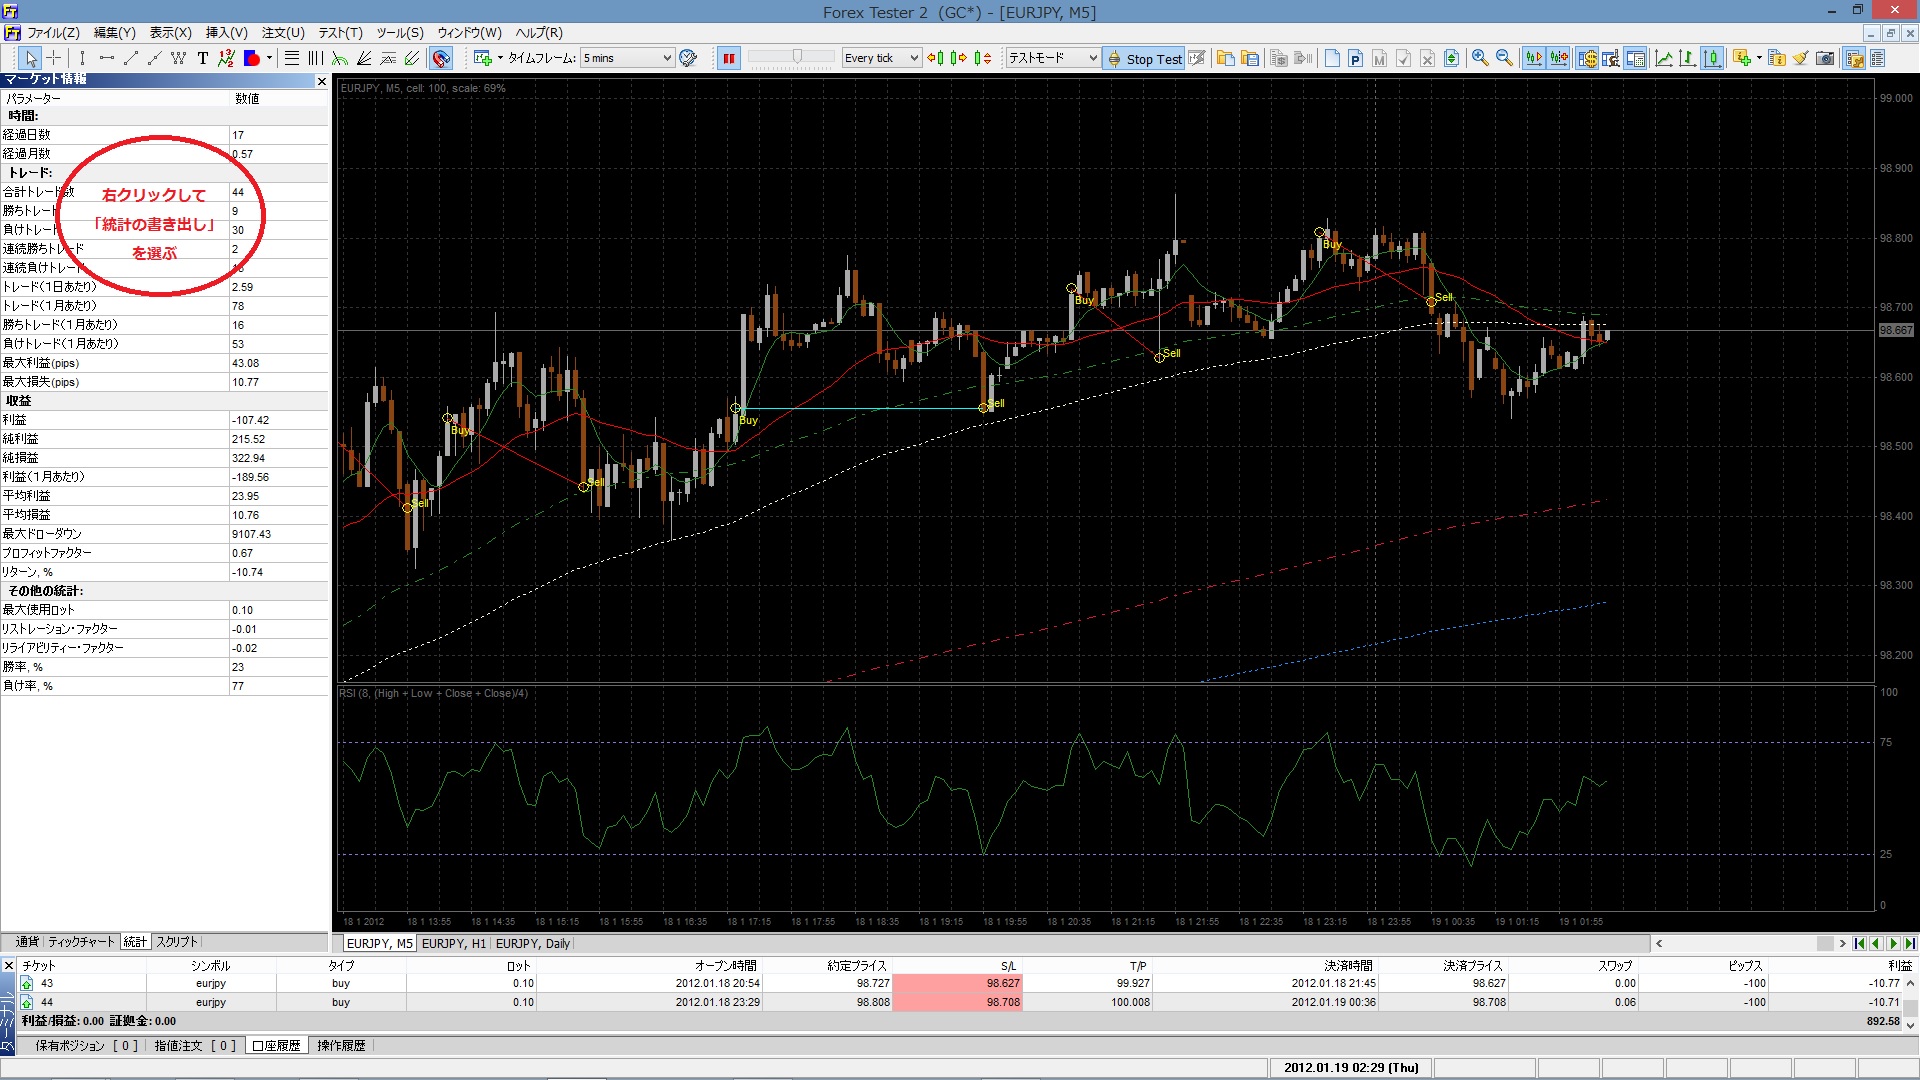Viewport: 1920px width, 1080px height.
Task: Click the clock settings icon next to timeframe
Action: (x=688, y=58)
